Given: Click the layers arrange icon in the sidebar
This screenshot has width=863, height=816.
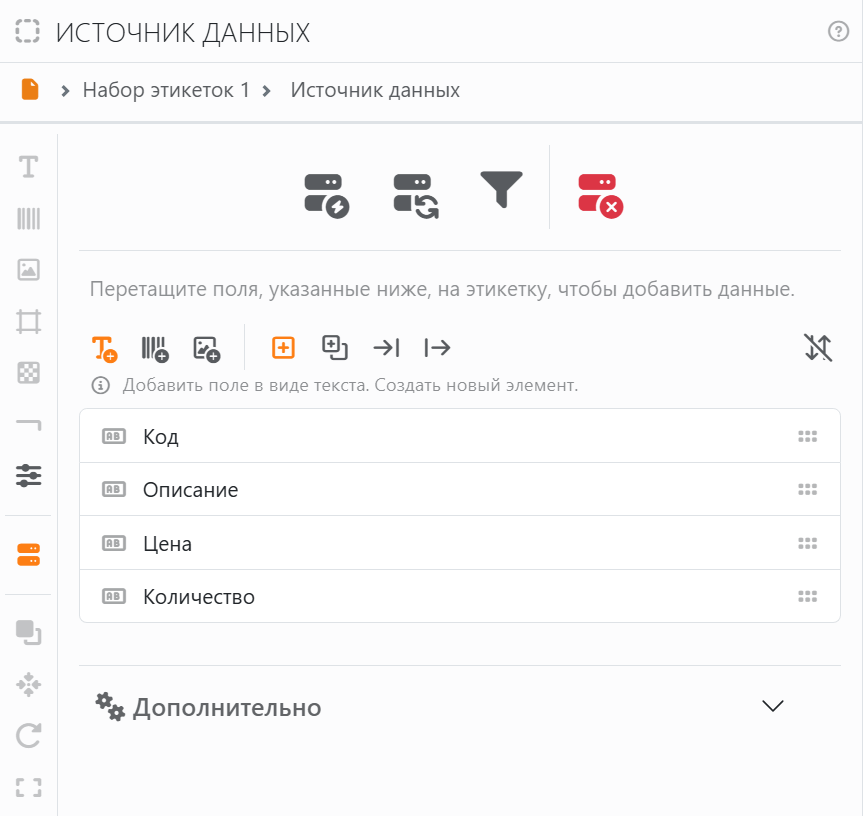Looking at the screenshot, I should [29, 632].
